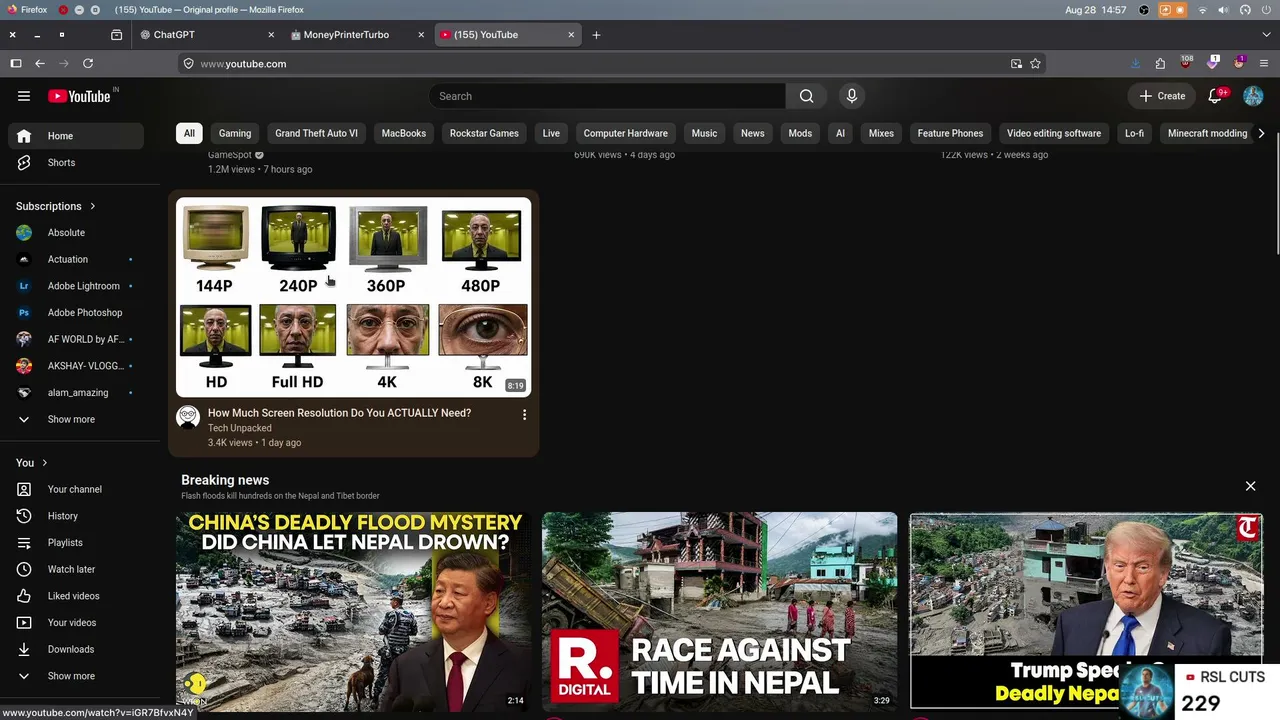Image resolution: width=1280 pixels, height=720 pixels.
Task: Click the address bar URL
Action: coord(243,64)
